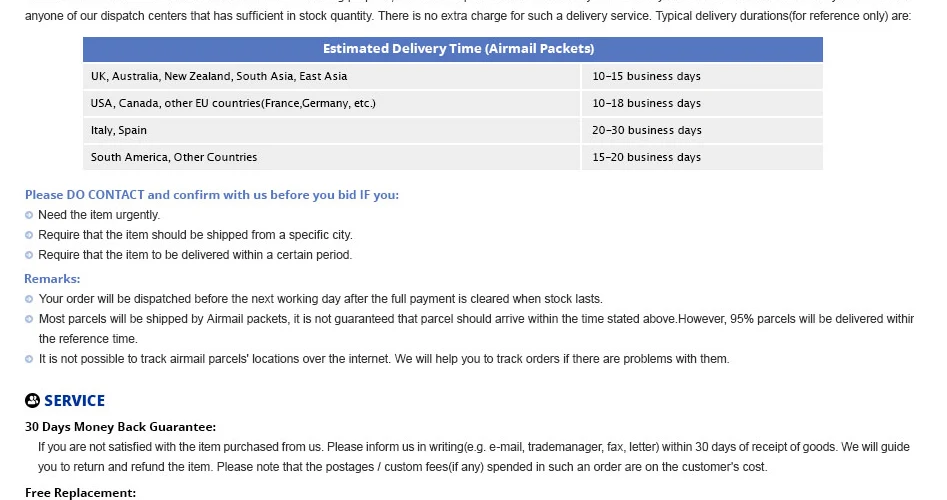The width and height of the screenshot is (947, 500).
Task: Click bullet icon beside 'Your order will be dispatched'
Action: [29, 299]
